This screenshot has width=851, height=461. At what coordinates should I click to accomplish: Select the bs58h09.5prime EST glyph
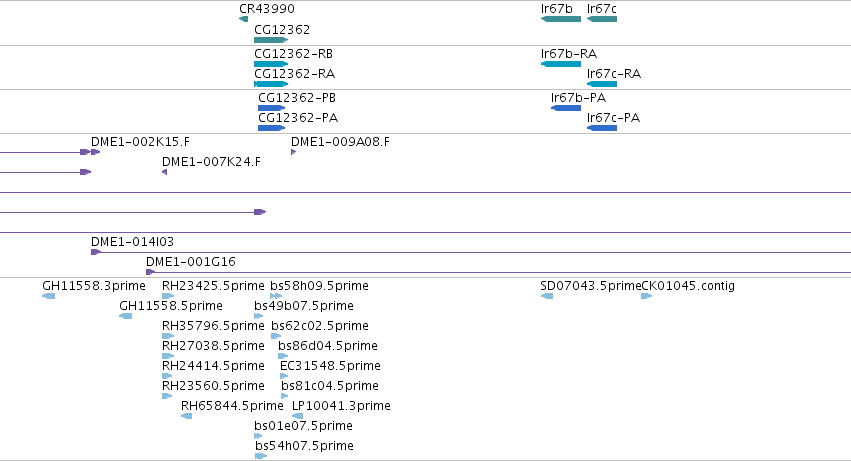point(276,296)
